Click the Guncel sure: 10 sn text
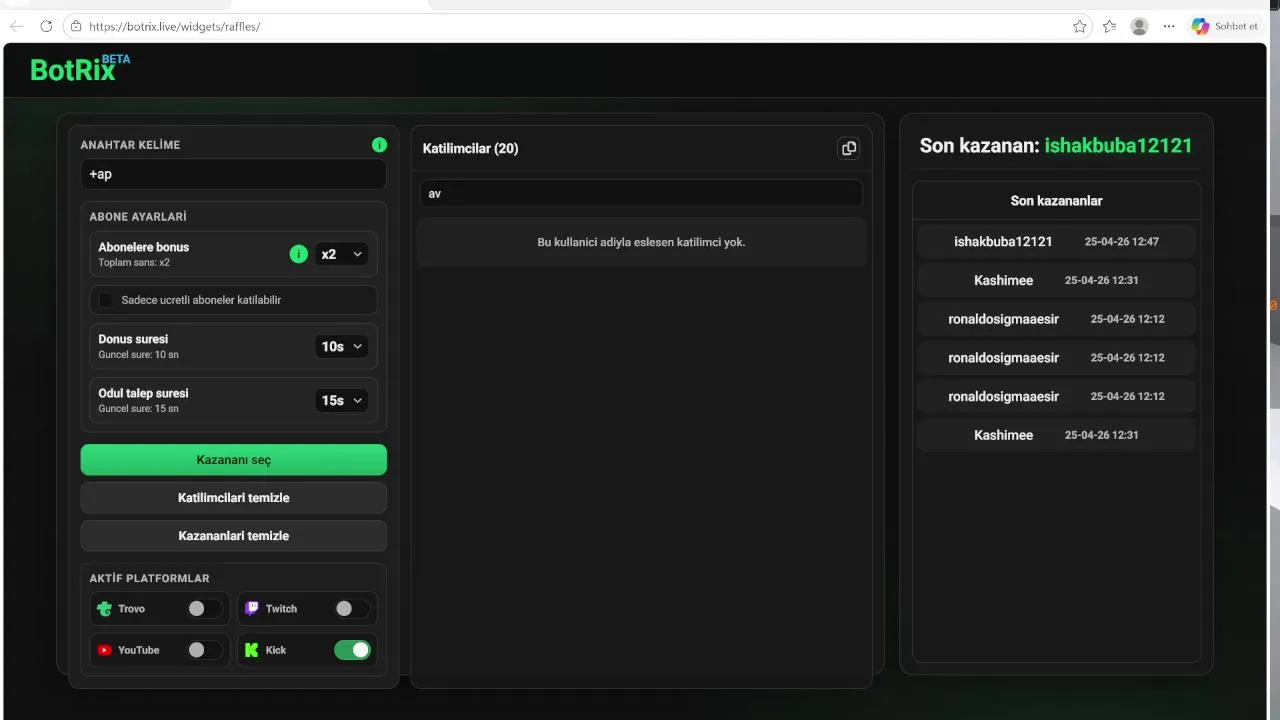The image size is (1280, 720). [138, 355]
